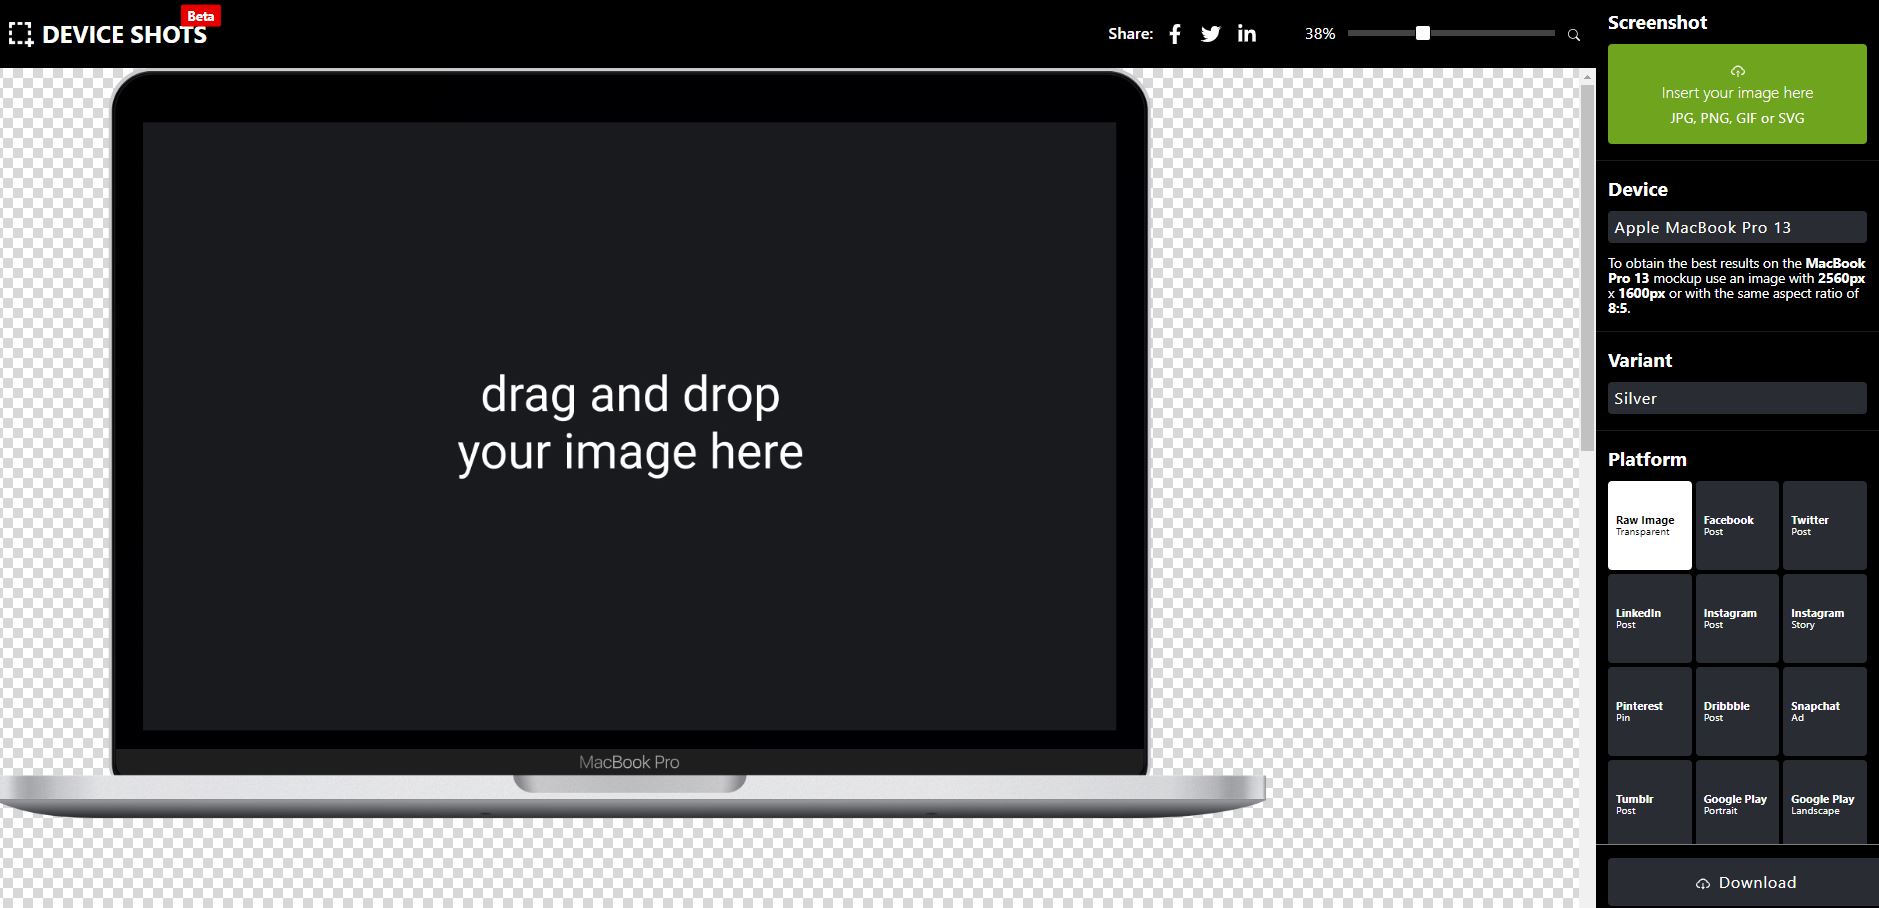1879x908 pixels.
Task: Click the Insert your image here upload area
Action: coord(1737,94)
